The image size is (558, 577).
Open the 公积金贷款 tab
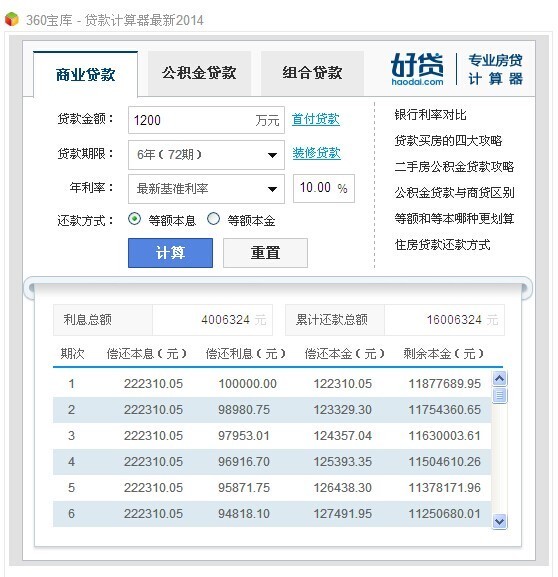click(x=199, y=73)
